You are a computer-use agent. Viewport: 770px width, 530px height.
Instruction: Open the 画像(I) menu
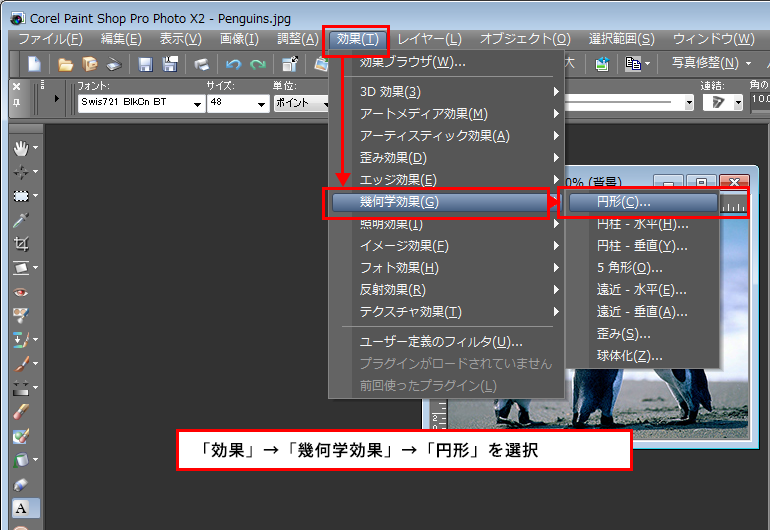[x=239, y=39]
